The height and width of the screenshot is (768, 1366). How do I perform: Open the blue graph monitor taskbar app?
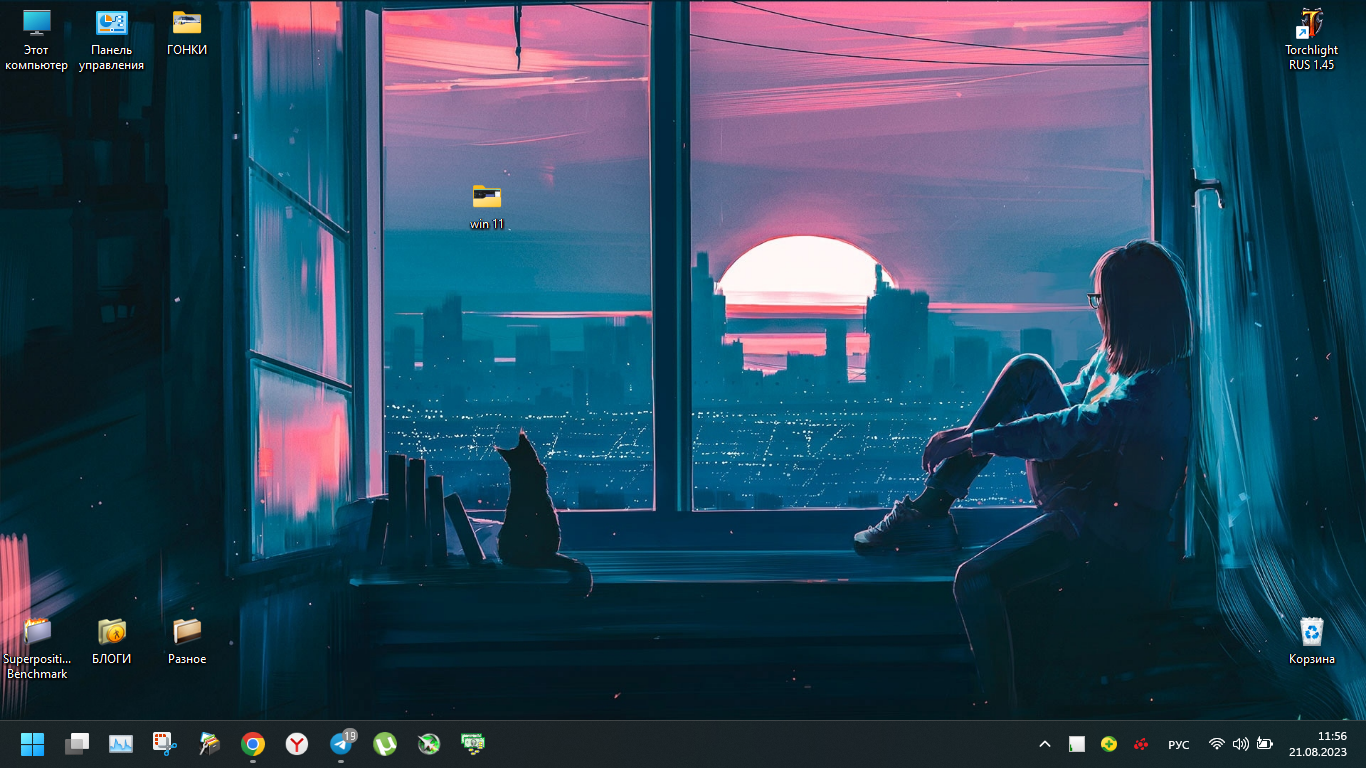click(x=121, y=744)
